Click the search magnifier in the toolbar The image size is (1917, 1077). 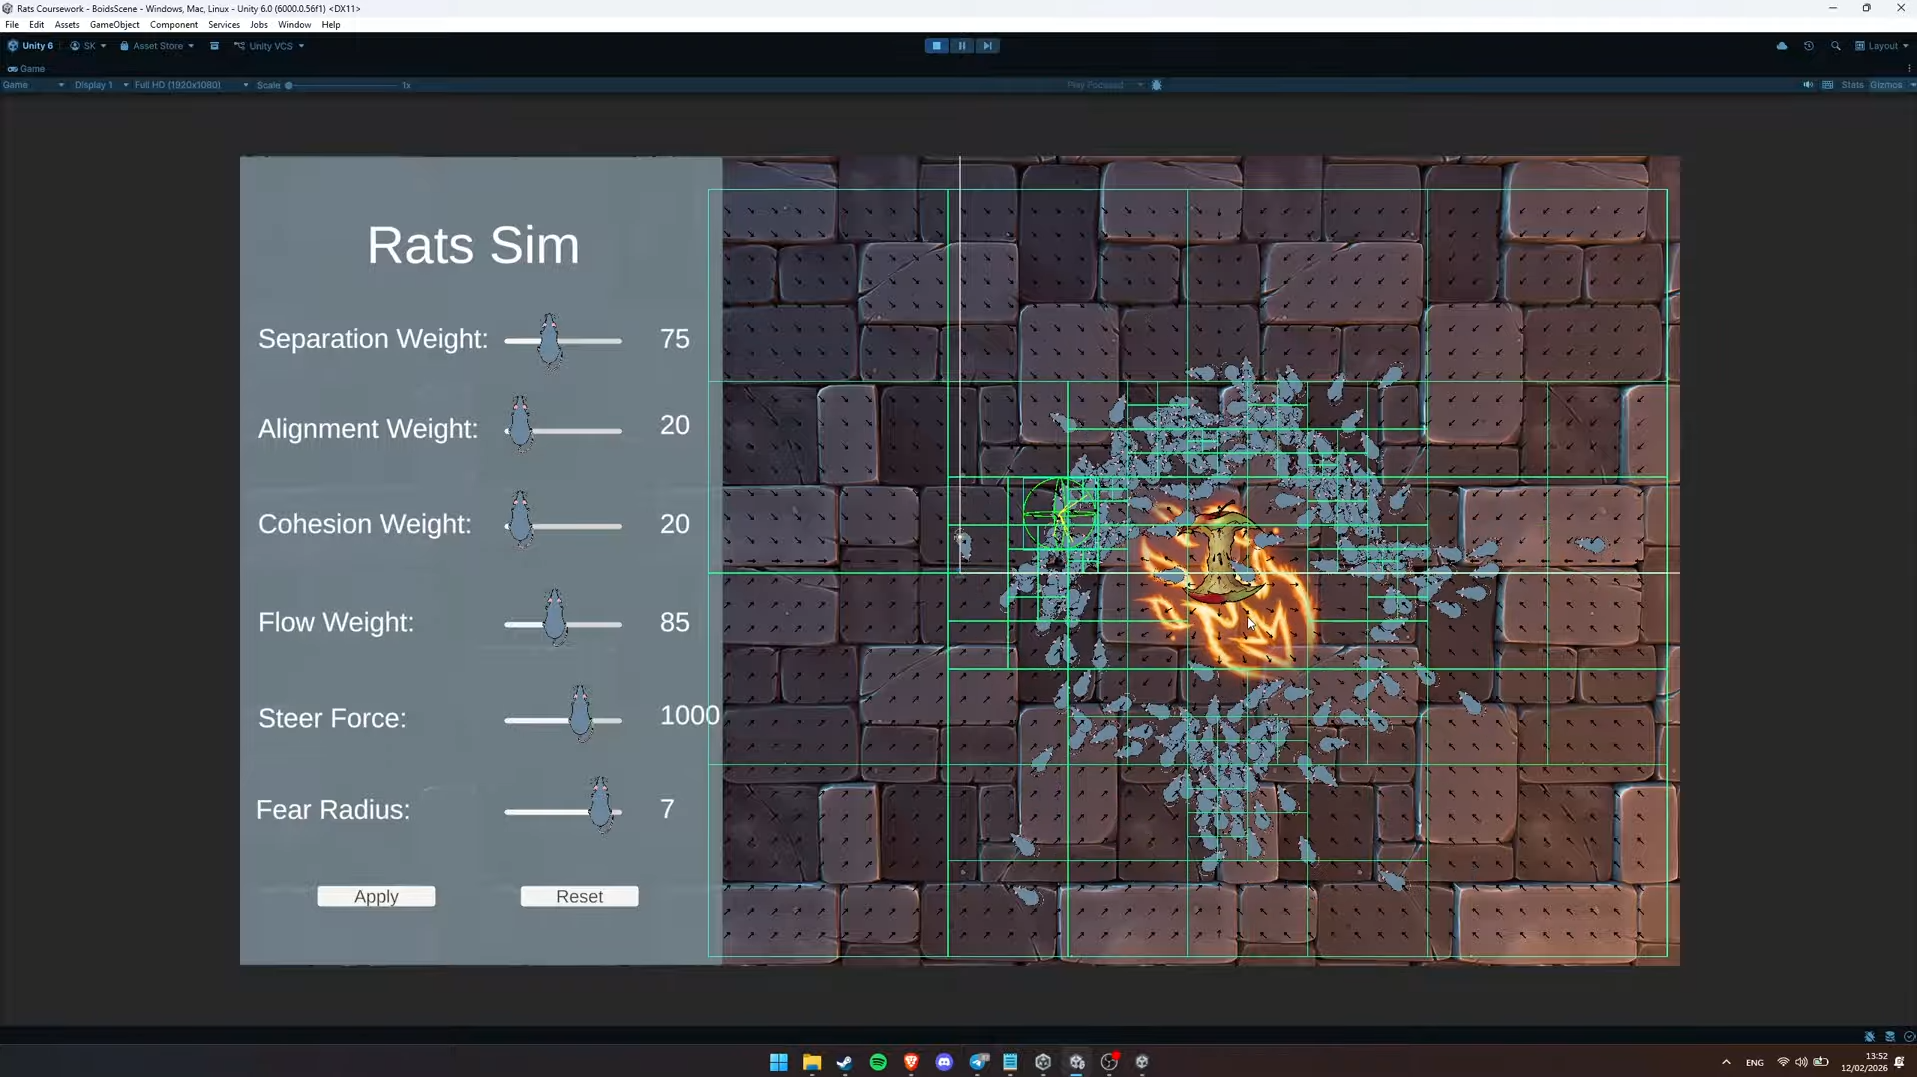pos(1836,46)
